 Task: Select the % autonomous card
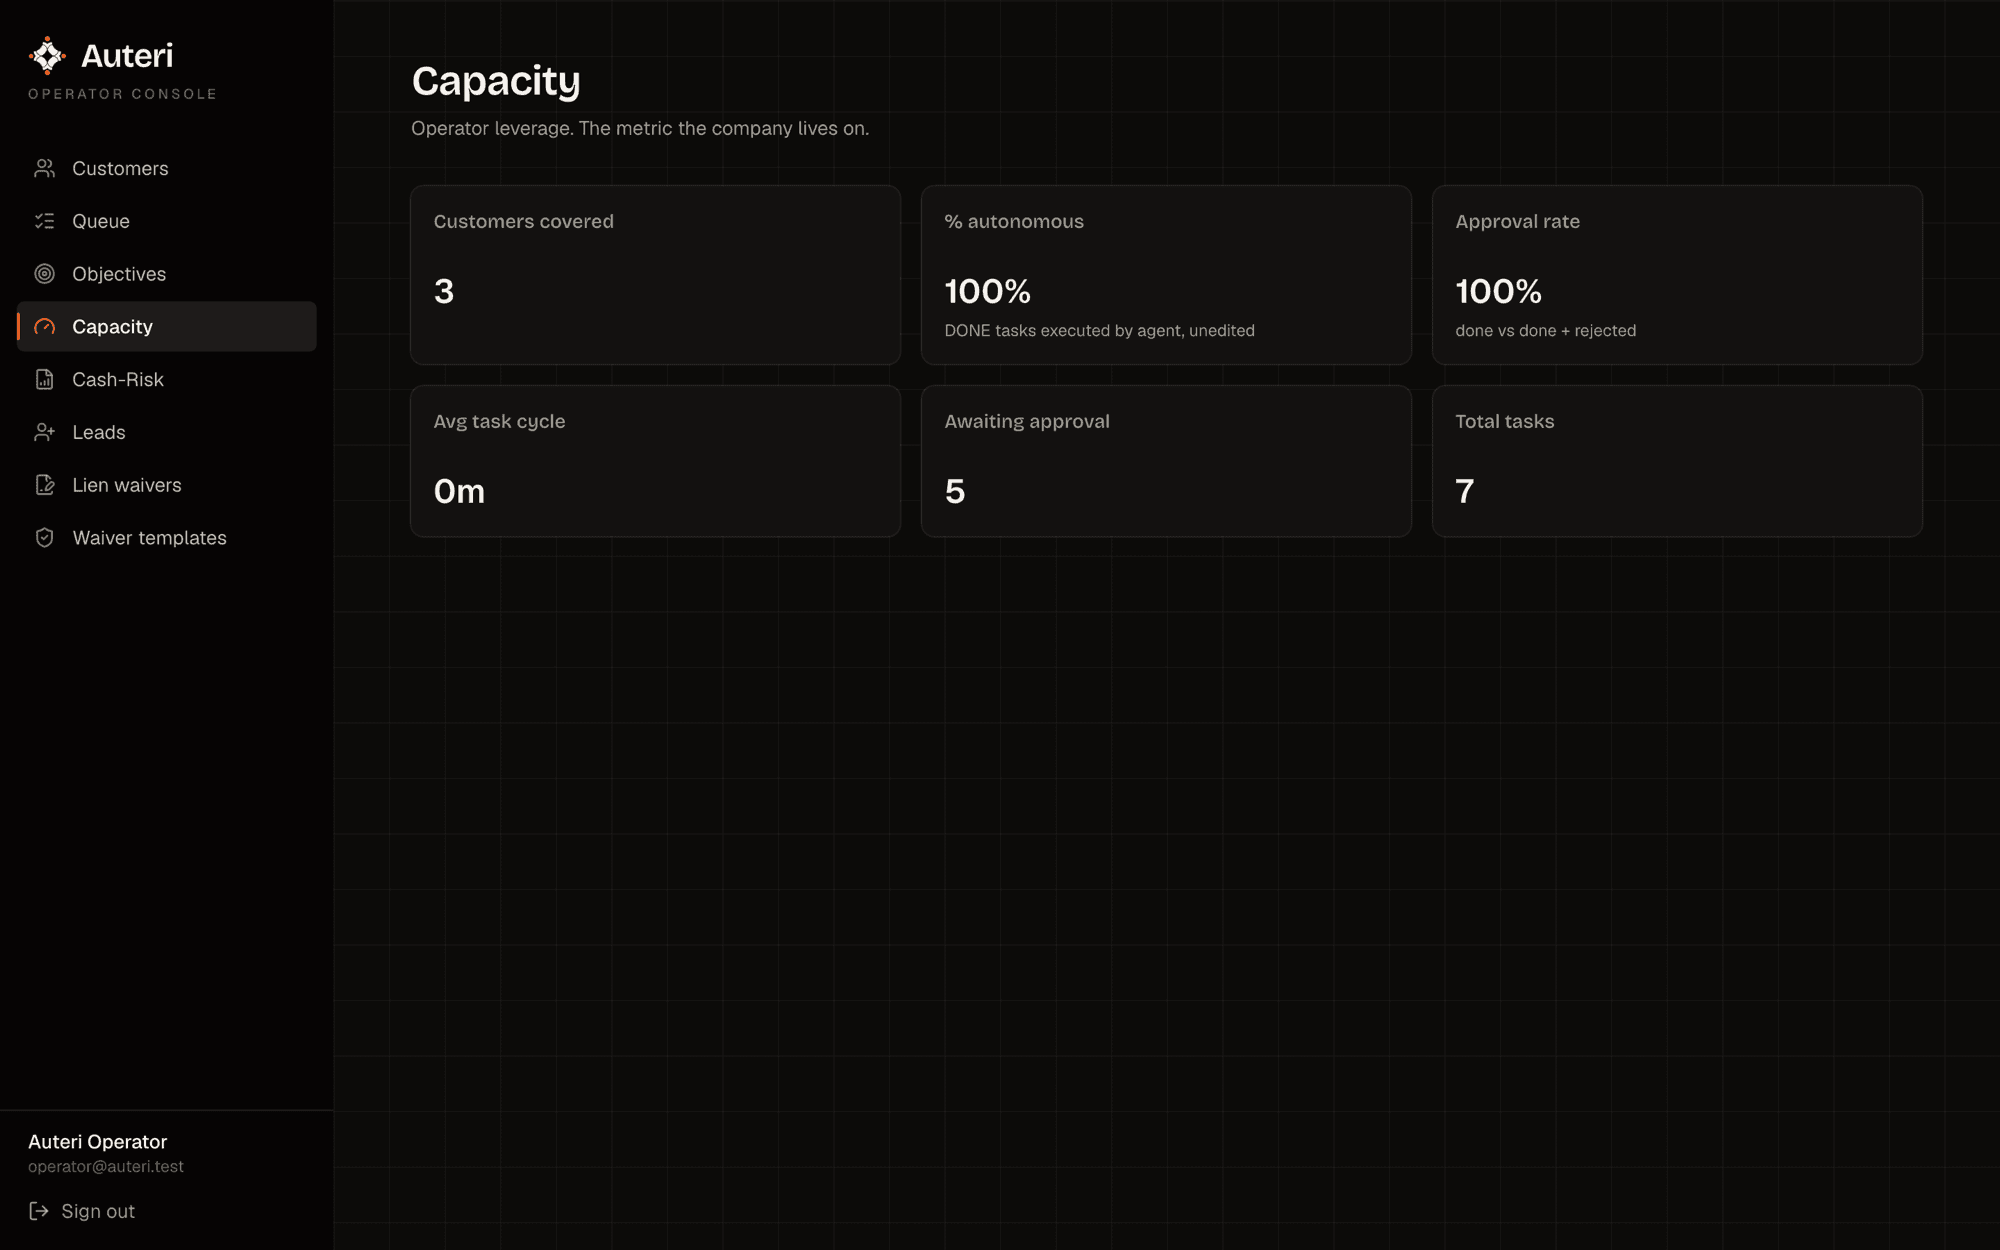[x=1166, y=275]
